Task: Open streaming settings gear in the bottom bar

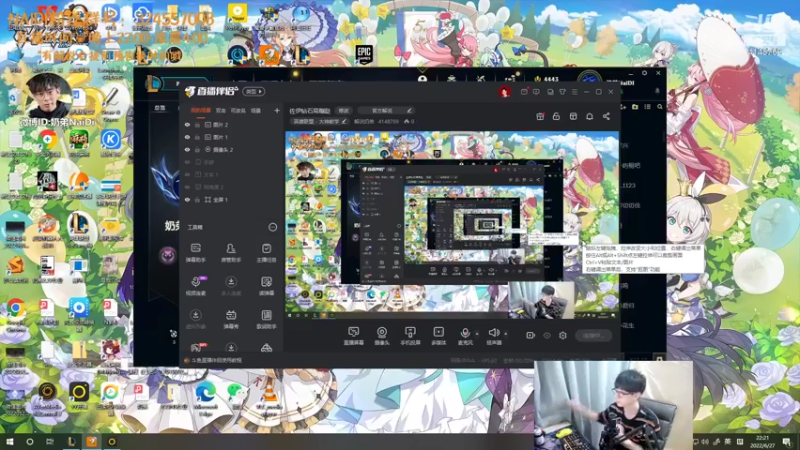Action: click(x=563, y=335)
